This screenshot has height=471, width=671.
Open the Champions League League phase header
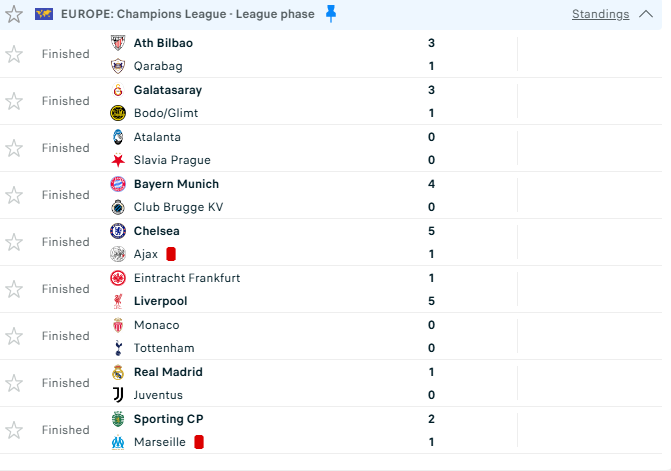(x=187, y=14)
